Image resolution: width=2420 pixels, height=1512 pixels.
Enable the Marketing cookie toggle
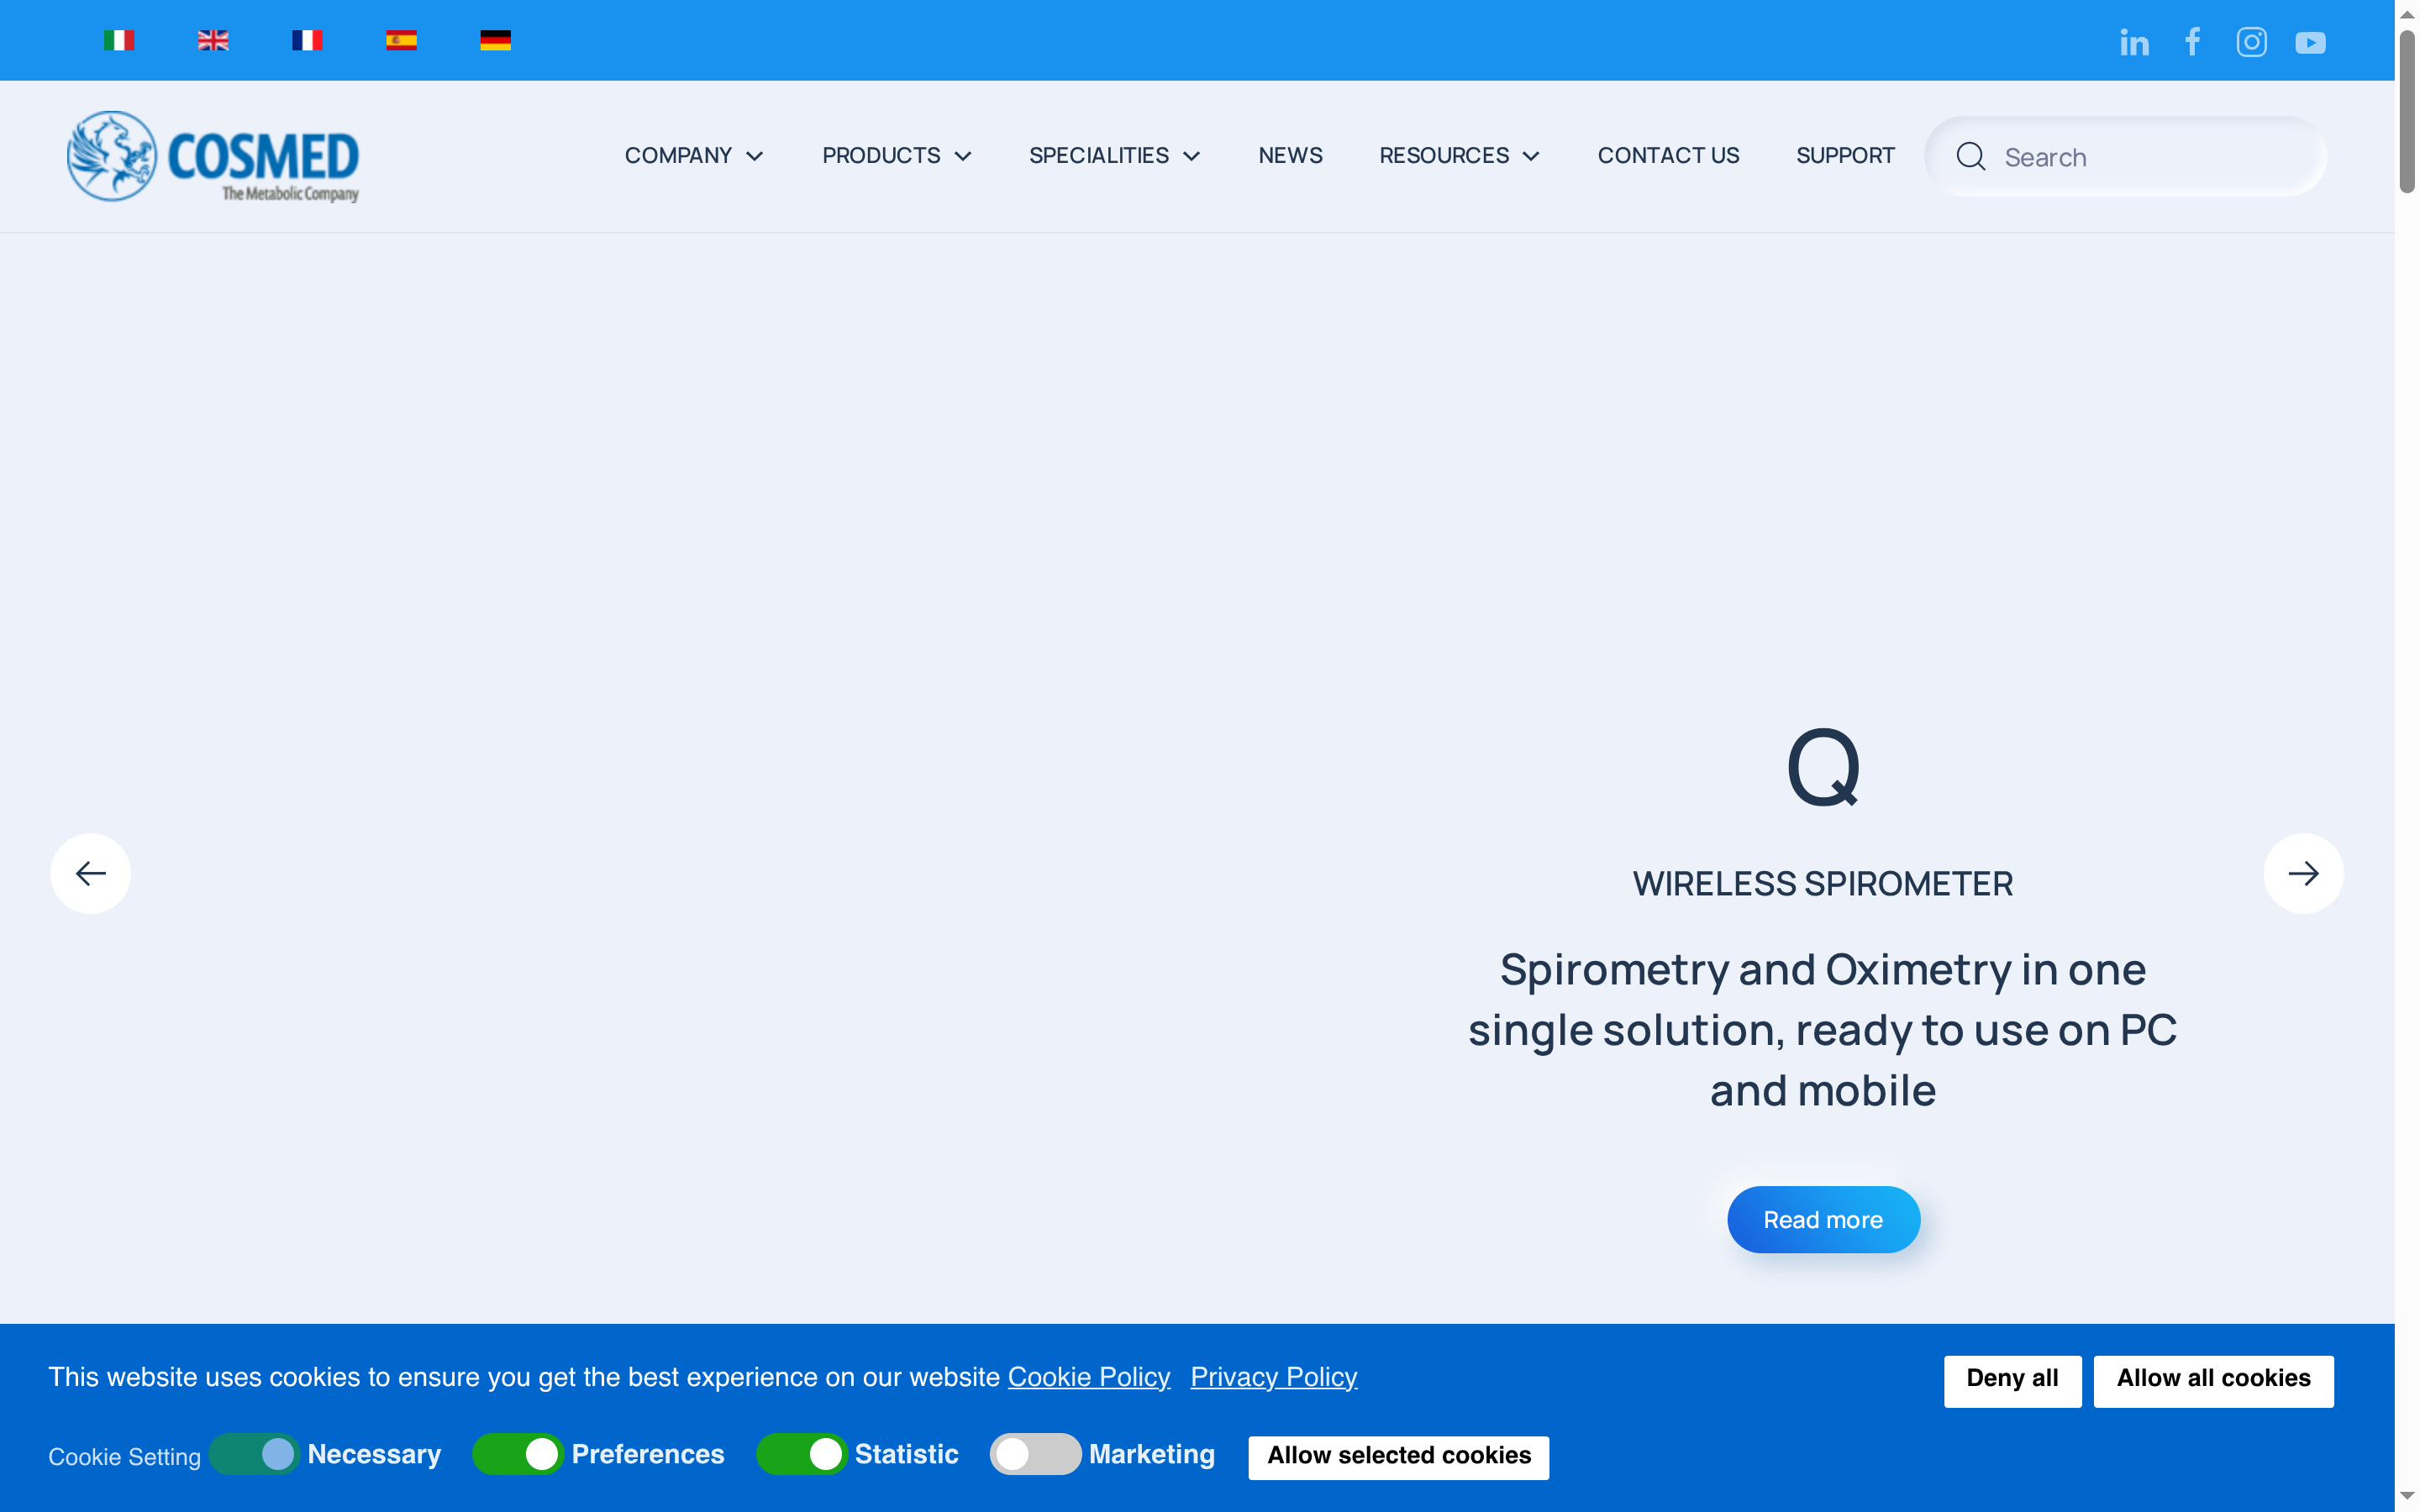point(1035,1455)
